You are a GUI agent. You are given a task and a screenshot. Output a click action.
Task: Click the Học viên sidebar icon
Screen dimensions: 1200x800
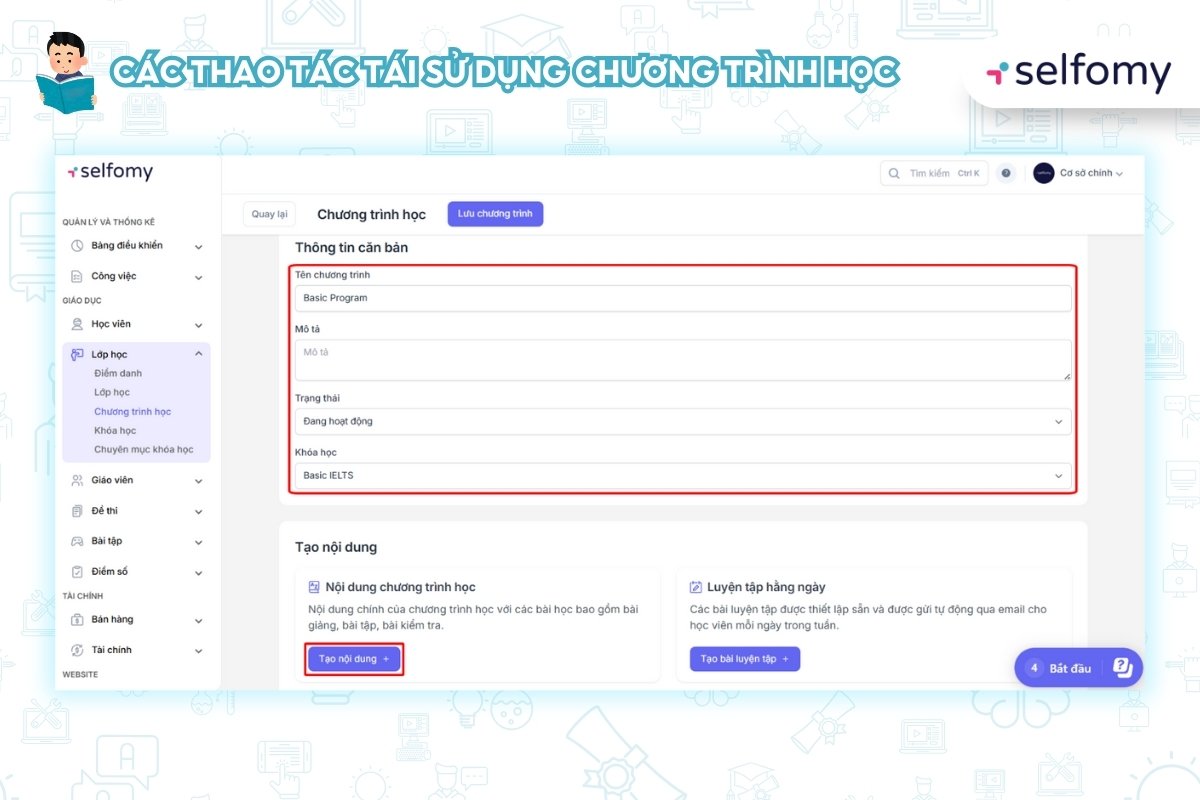pyautogui.click(x=78, y=324)
